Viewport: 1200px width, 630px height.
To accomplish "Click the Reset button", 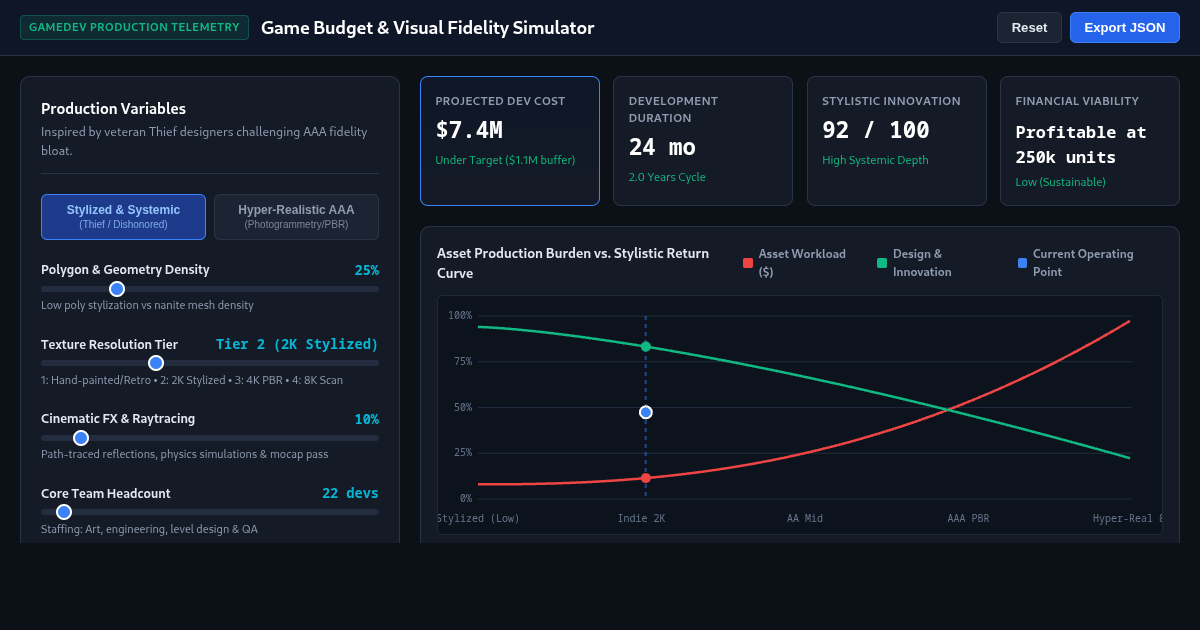I will click(1029, 28).
